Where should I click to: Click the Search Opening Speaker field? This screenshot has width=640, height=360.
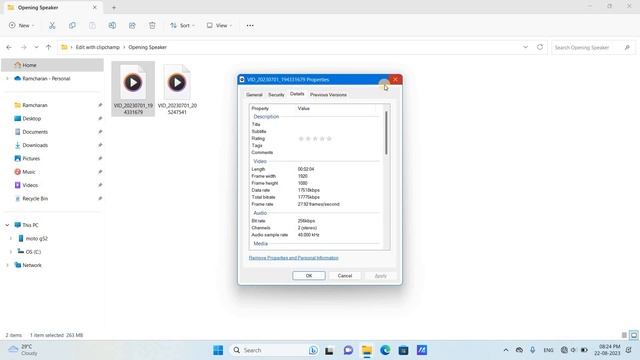(x=592, y=47)
